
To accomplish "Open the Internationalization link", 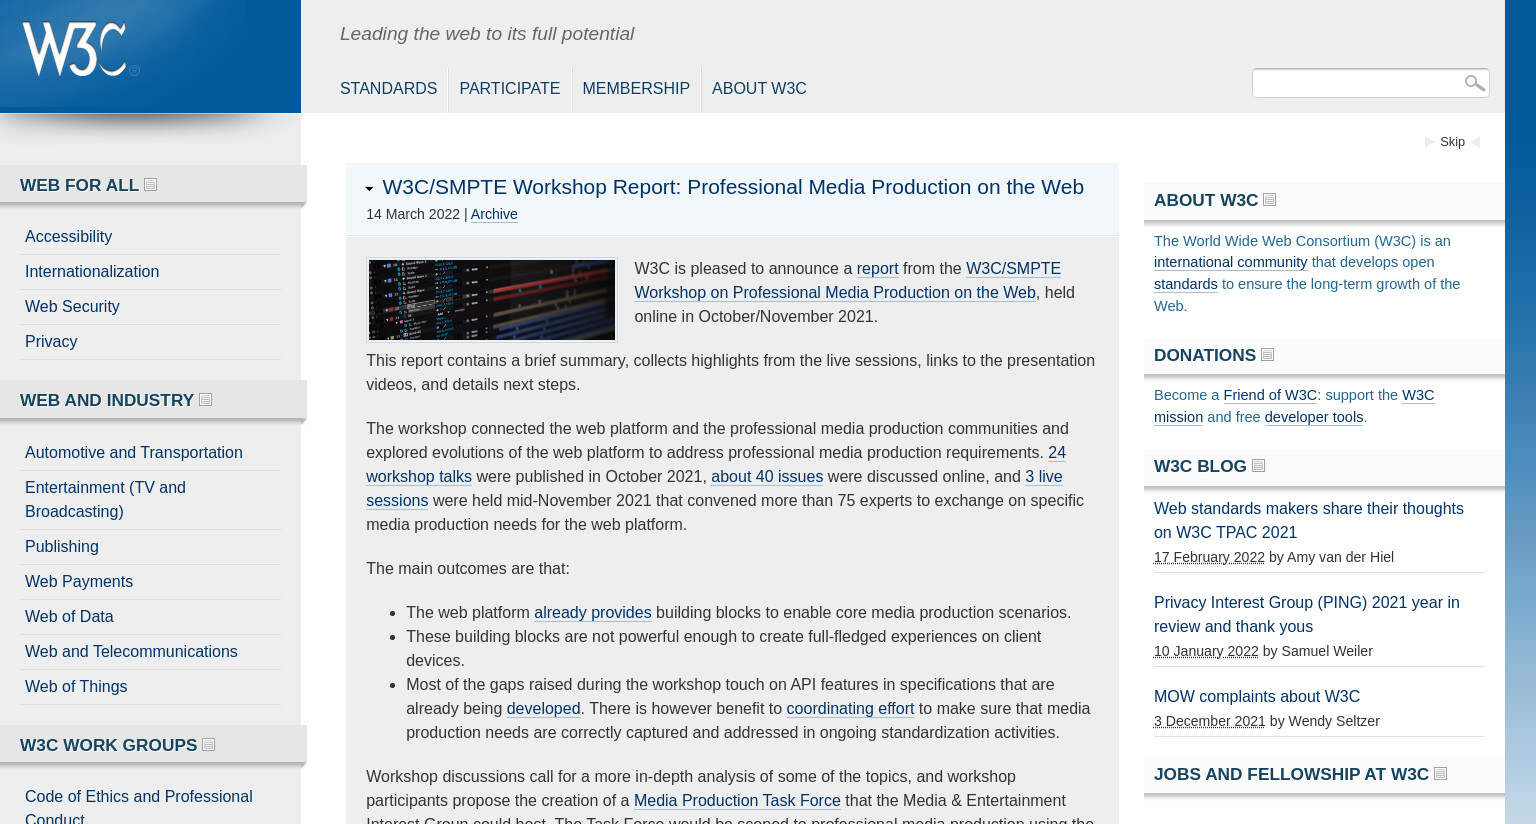I will 92,272.
